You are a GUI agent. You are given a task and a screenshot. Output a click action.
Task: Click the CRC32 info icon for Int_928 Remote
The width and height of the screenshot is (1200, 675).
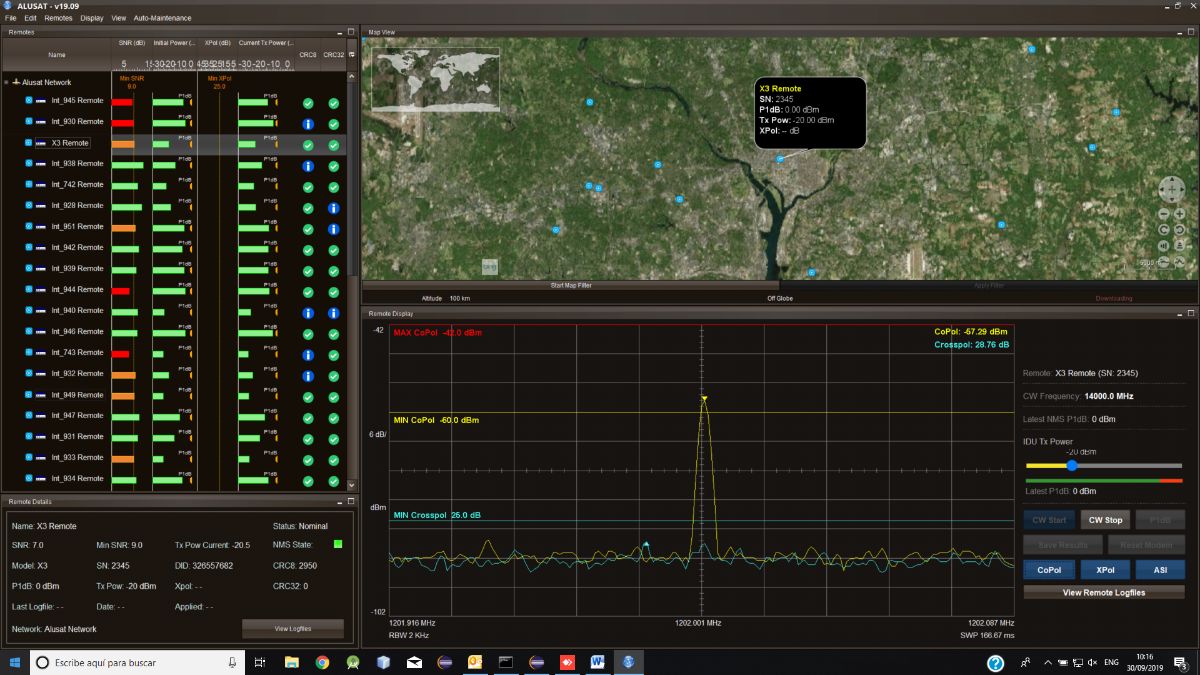pos(334,208)
